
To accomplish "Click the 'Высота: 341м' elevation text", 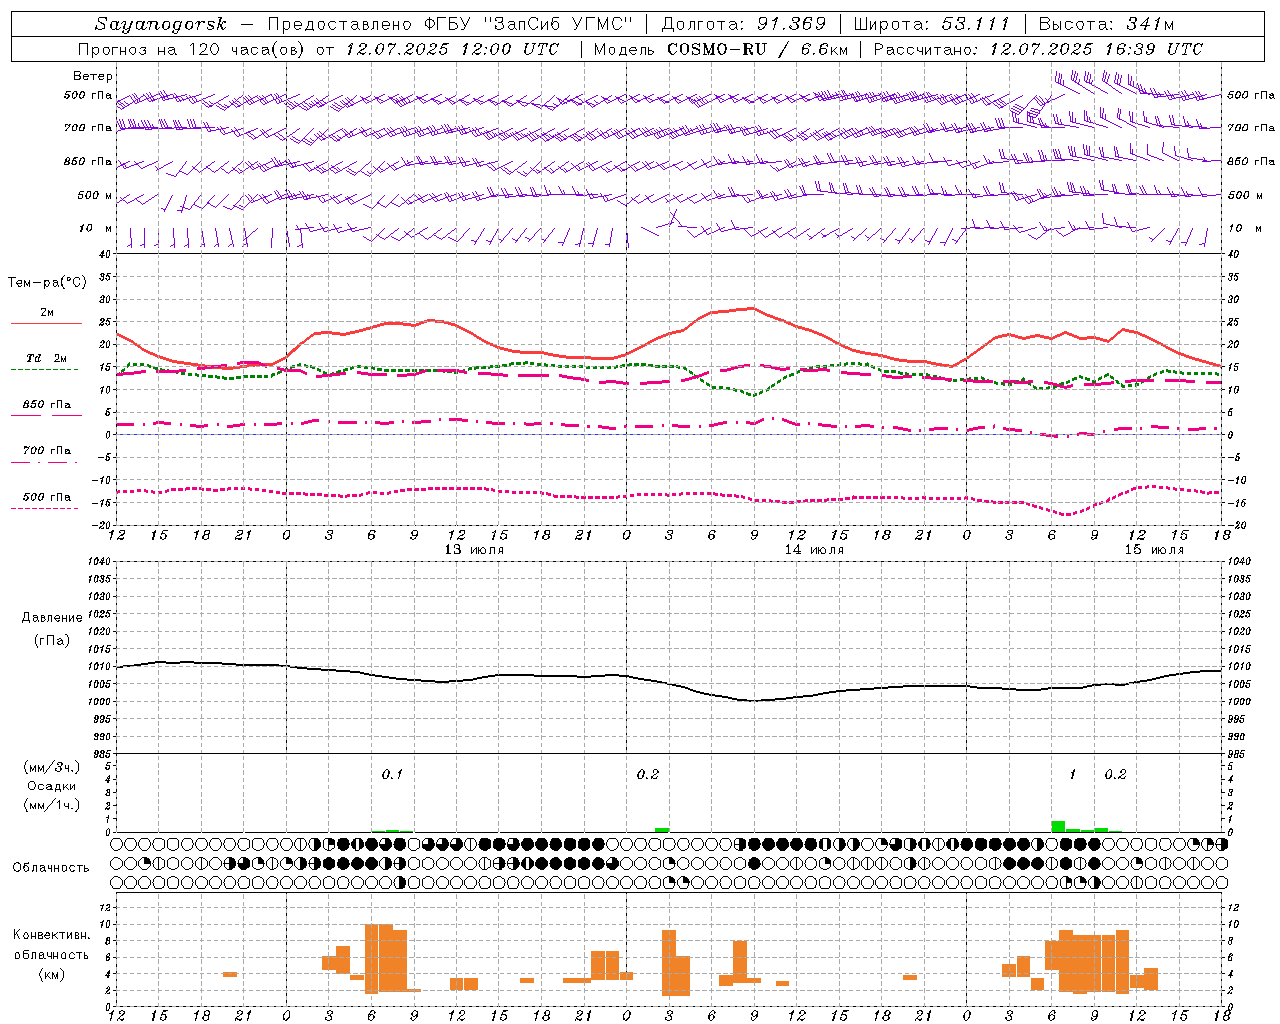I will [x=1106, y=24].
